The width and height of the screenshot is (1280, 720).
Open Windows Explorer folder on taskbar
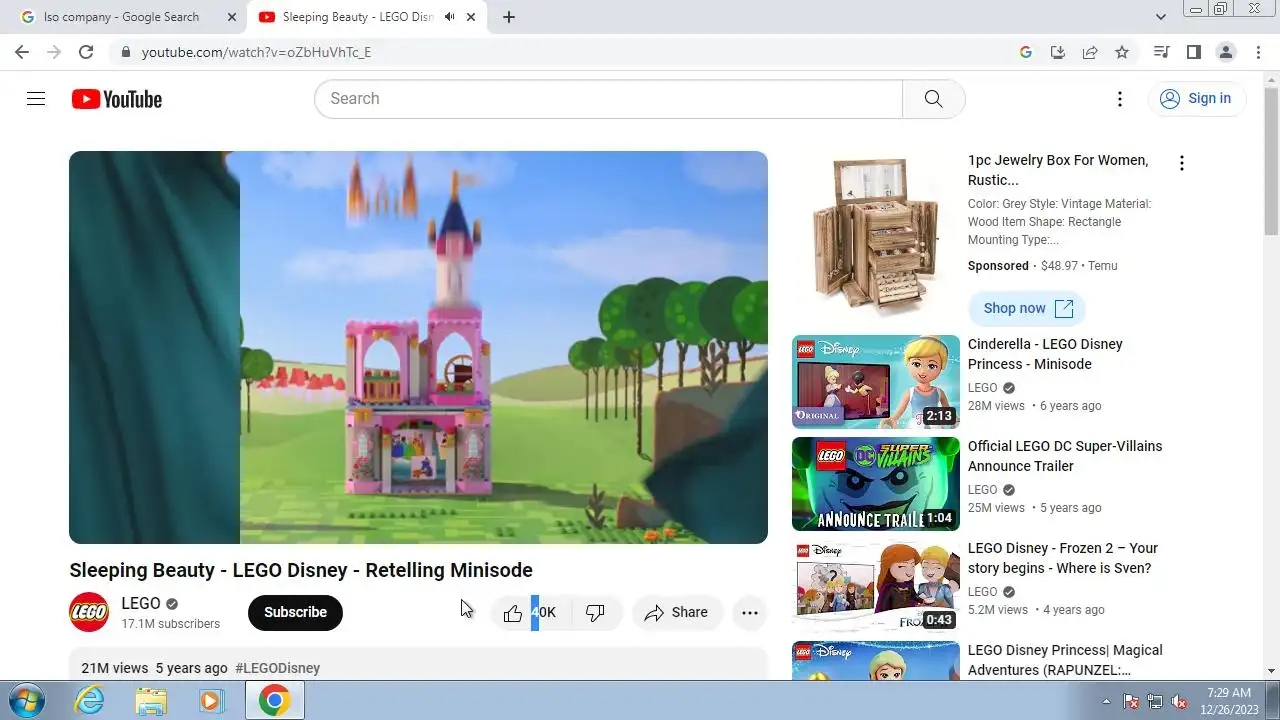151,700
